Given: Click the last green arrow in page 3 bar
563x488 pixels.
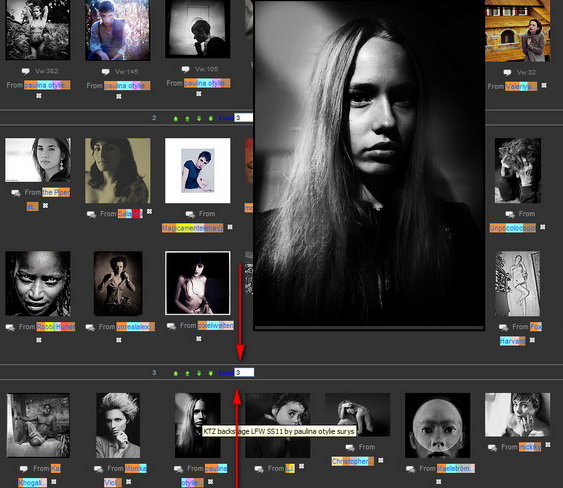Looking at the screenshot, I should [x=211, y=373].
